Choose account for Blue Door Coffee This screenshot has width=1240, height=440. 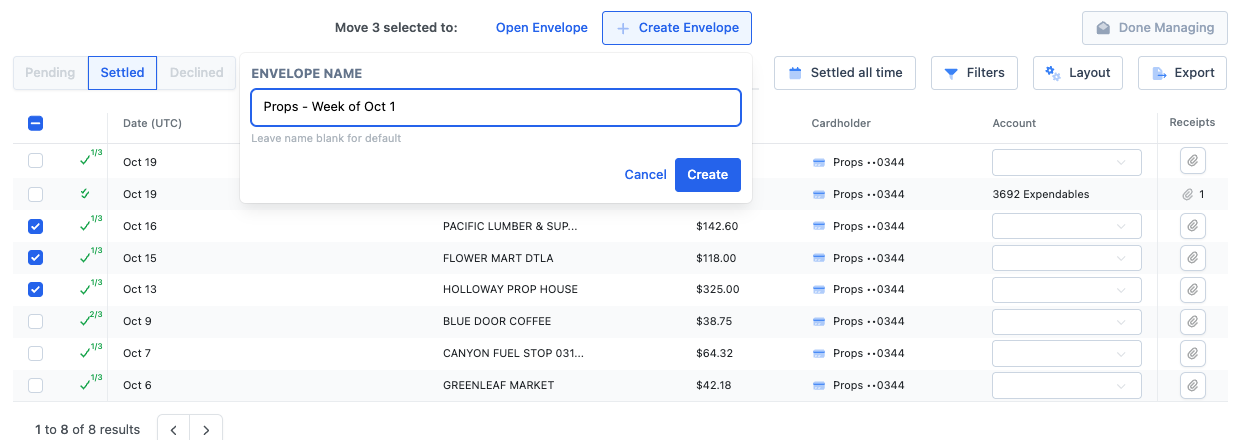[x=1067, y=322]
